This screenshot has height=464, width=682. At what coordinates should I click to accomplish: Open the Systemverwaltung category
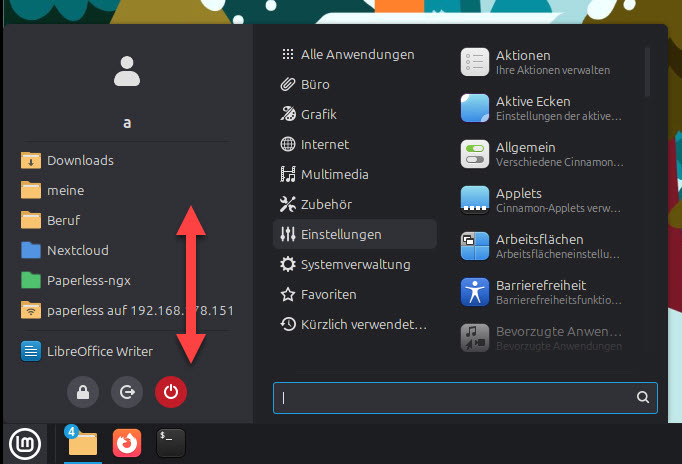(x=354, y=264)
